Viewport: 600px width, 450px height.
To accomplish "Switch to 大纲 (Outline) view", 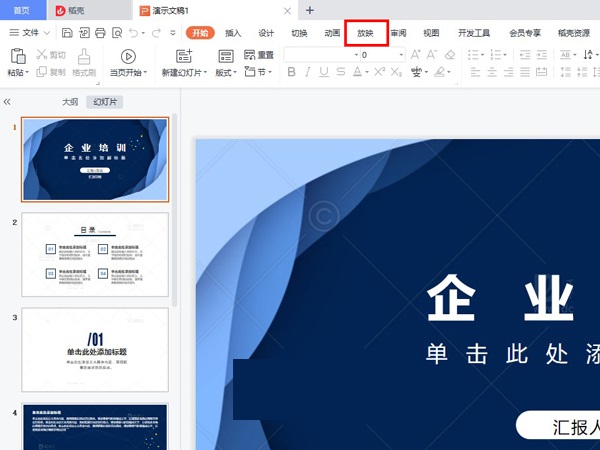I will tap(69, 102).
